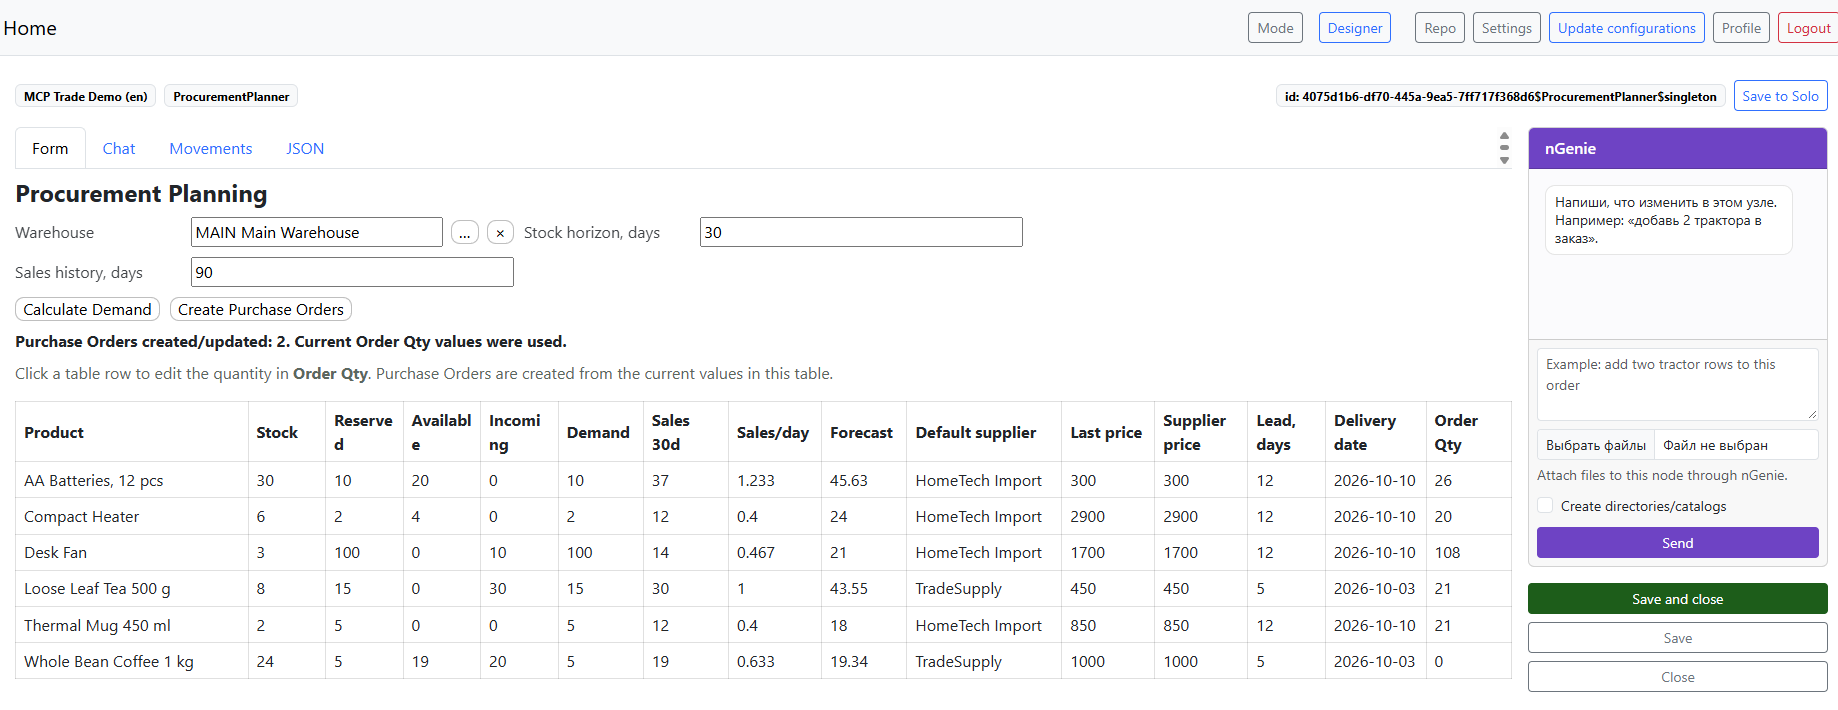Open Settings from the top bar
The image size is (1838, 710).
pos(1507,28)
